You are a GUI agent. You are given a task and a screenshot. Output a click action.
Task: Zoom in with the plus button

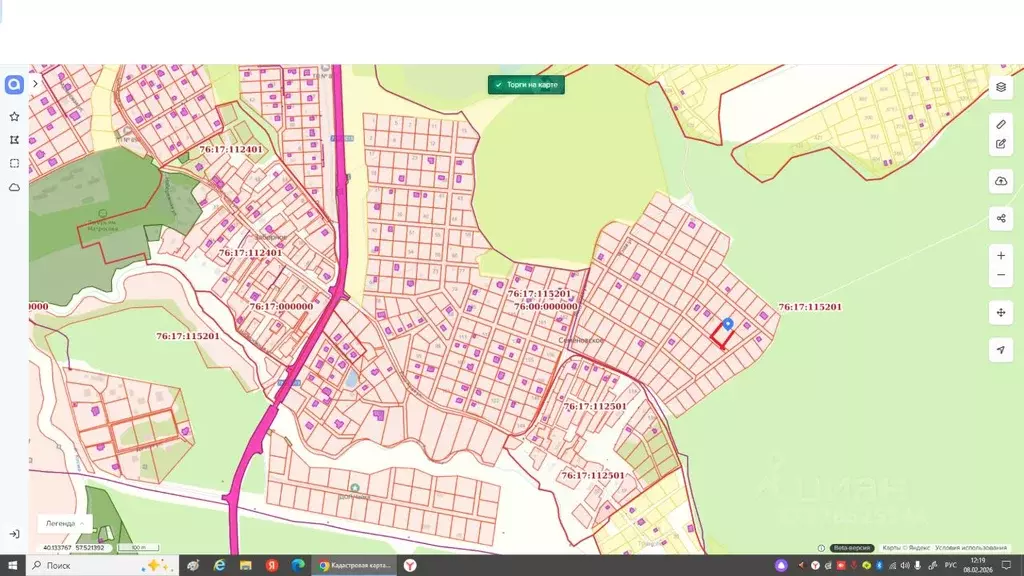coord(1001,255)
